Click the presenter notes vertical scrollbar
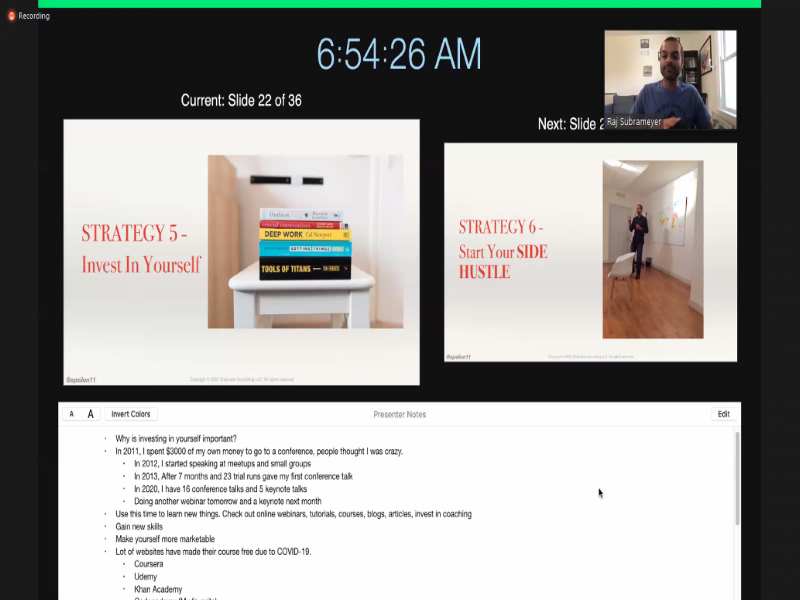The image size is (800, 600). coord(738,480)
